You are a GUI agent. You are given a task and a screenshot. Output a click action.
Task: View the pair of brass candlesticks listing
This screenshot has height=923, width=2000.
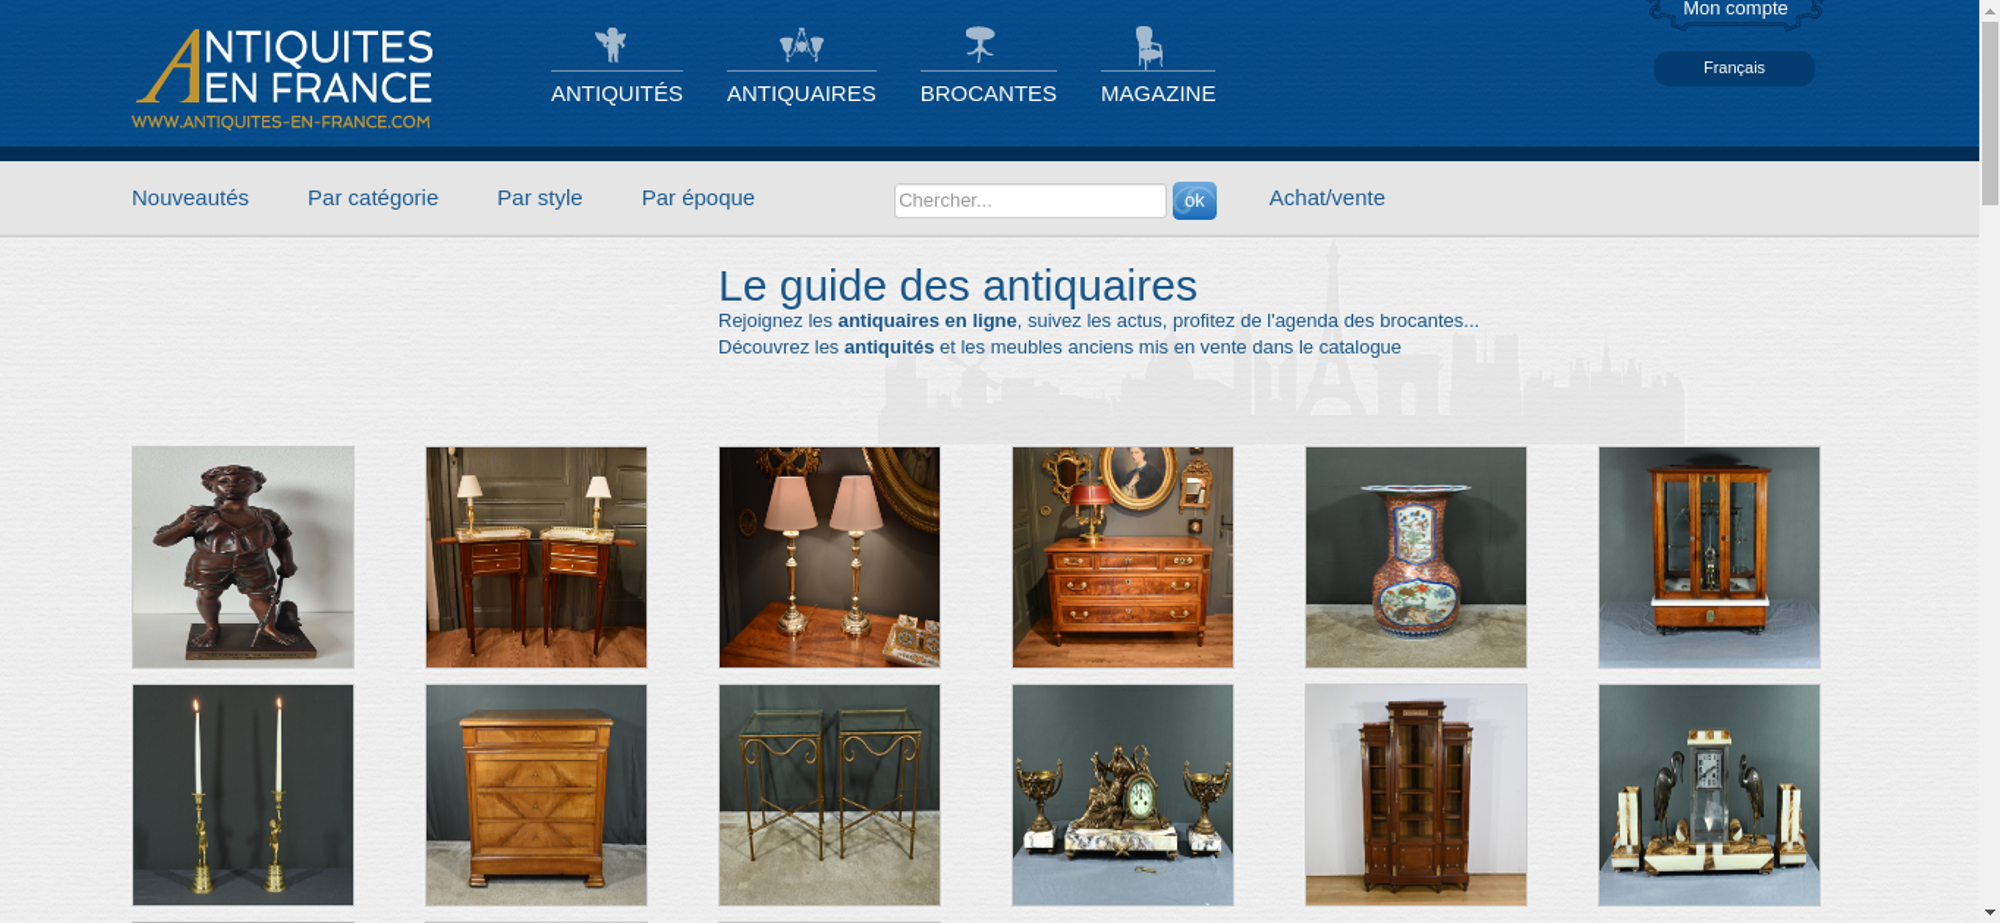click(243, 795)
